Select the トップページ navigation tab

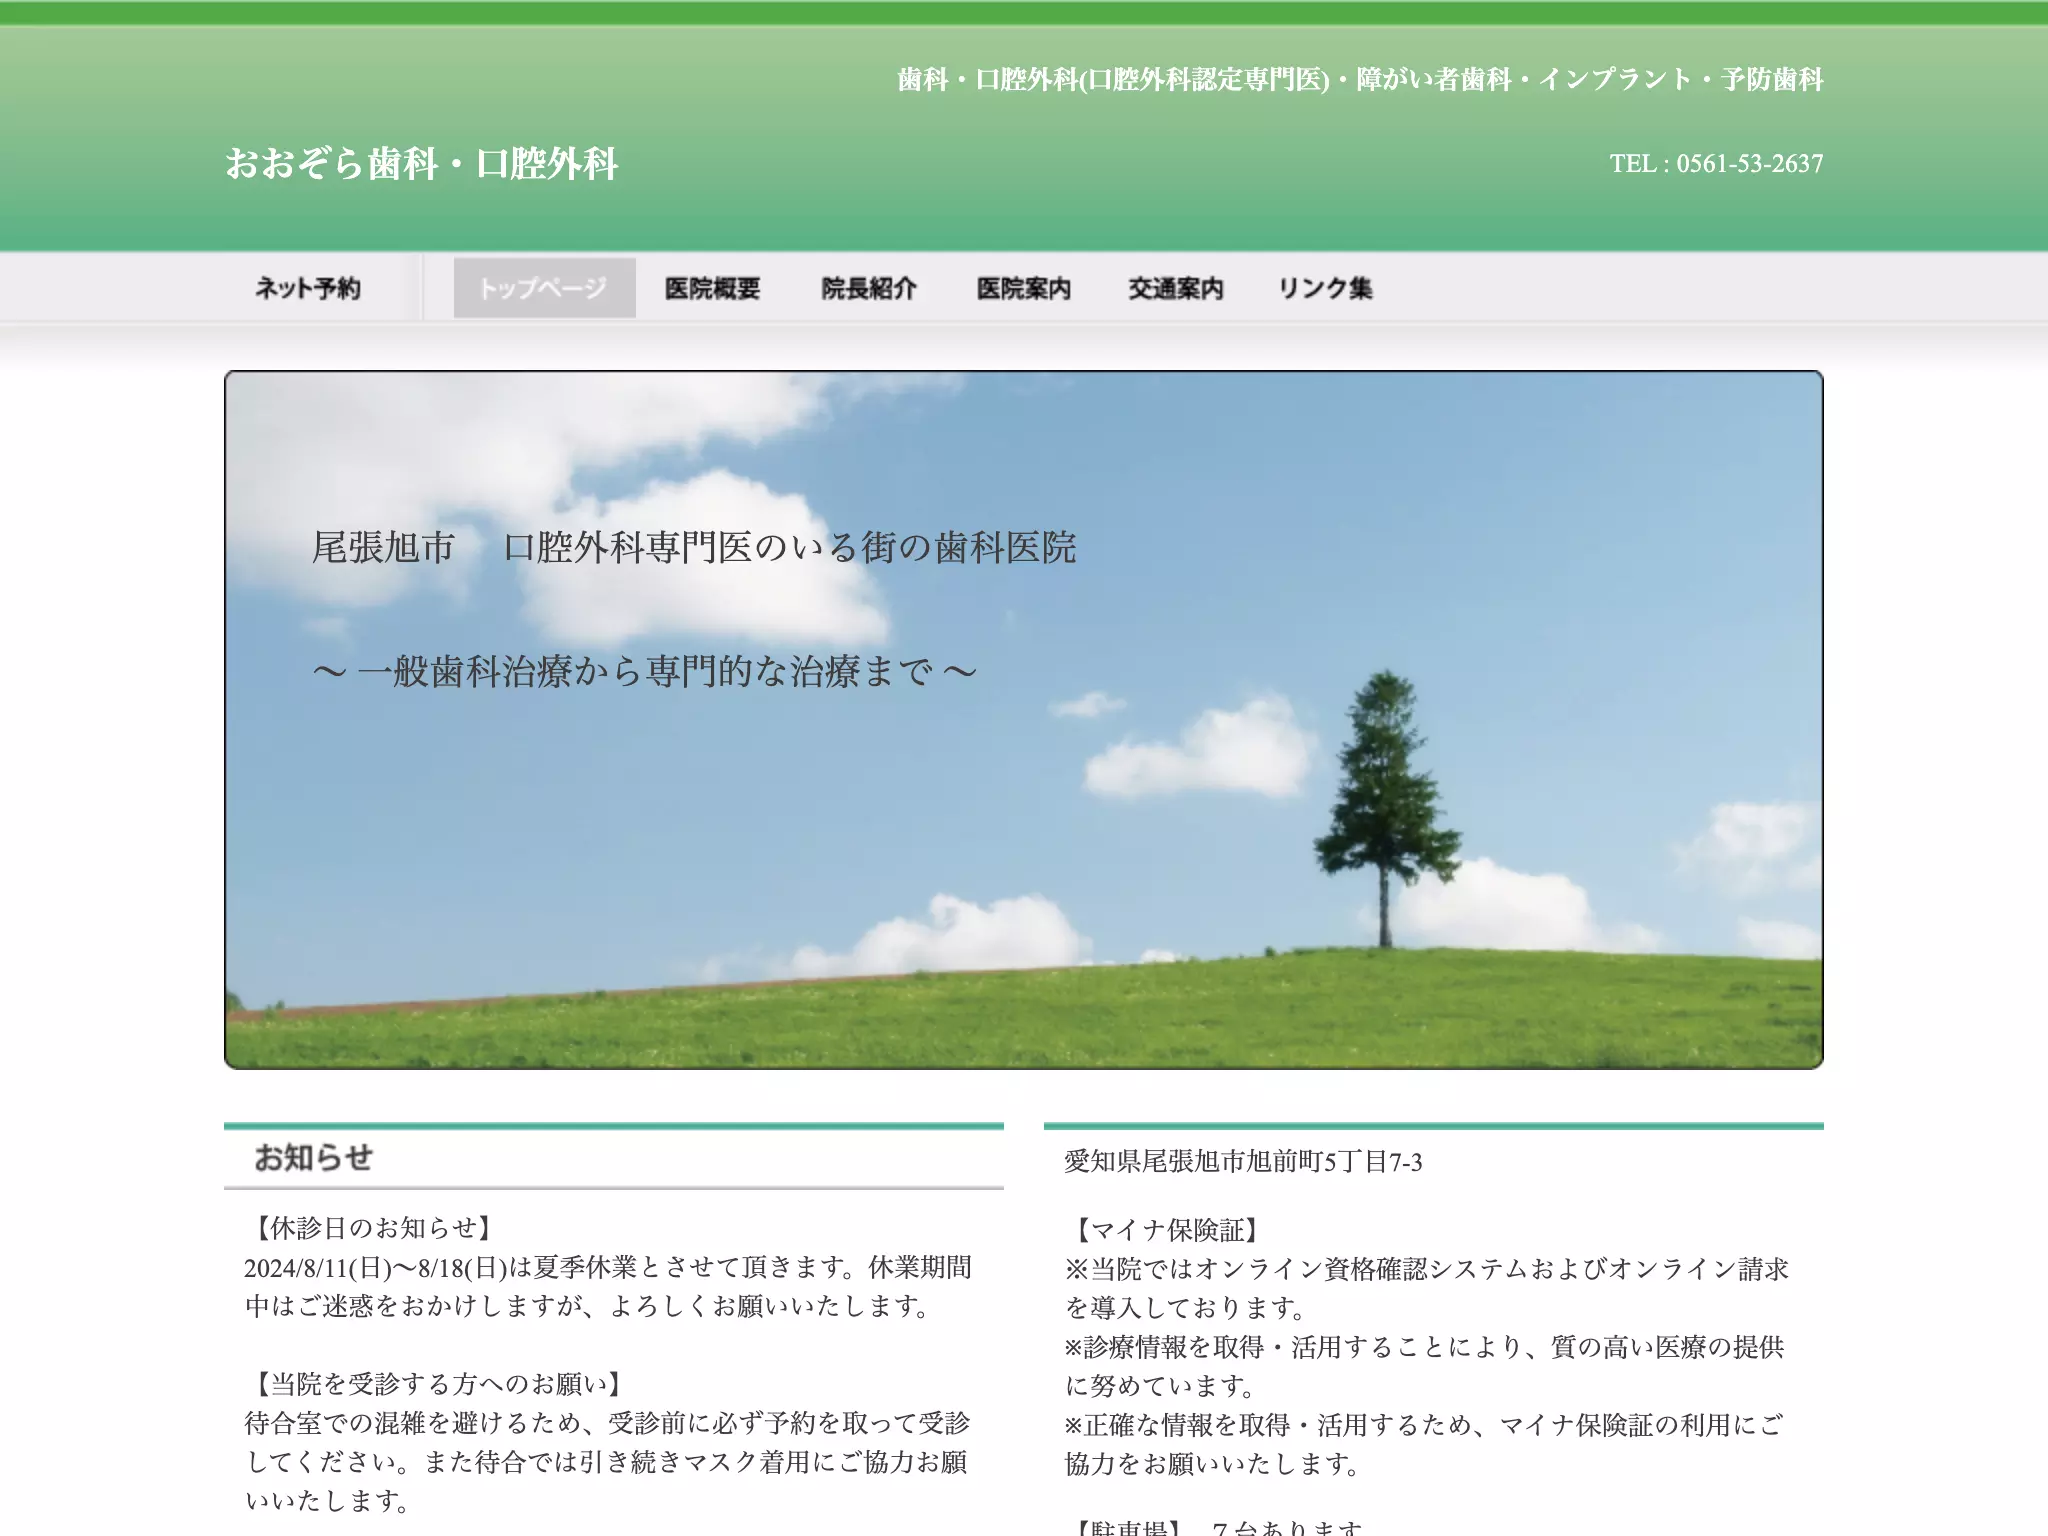pos(544,288)
